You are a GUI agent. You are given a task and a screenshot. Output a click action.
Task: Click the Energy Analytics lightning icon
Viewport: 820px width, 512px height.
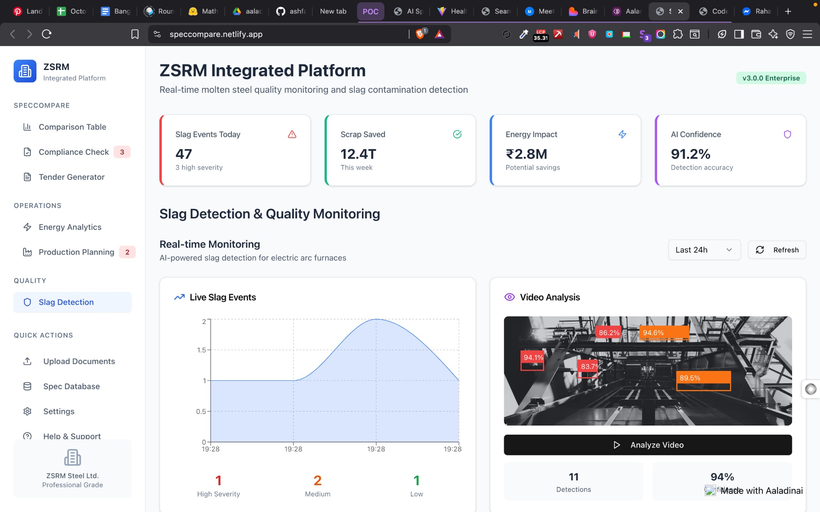point(27,227)
